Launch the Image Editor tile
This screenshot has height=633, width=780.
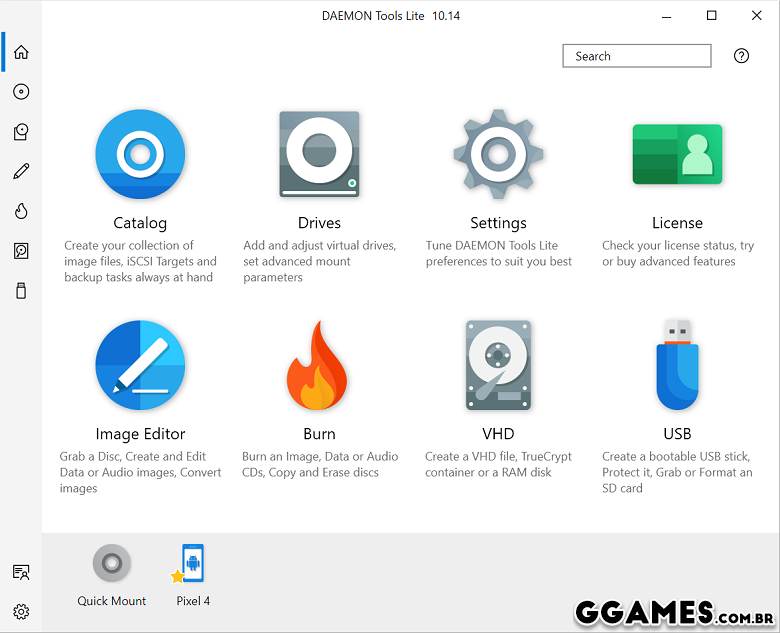click(140, 366)
